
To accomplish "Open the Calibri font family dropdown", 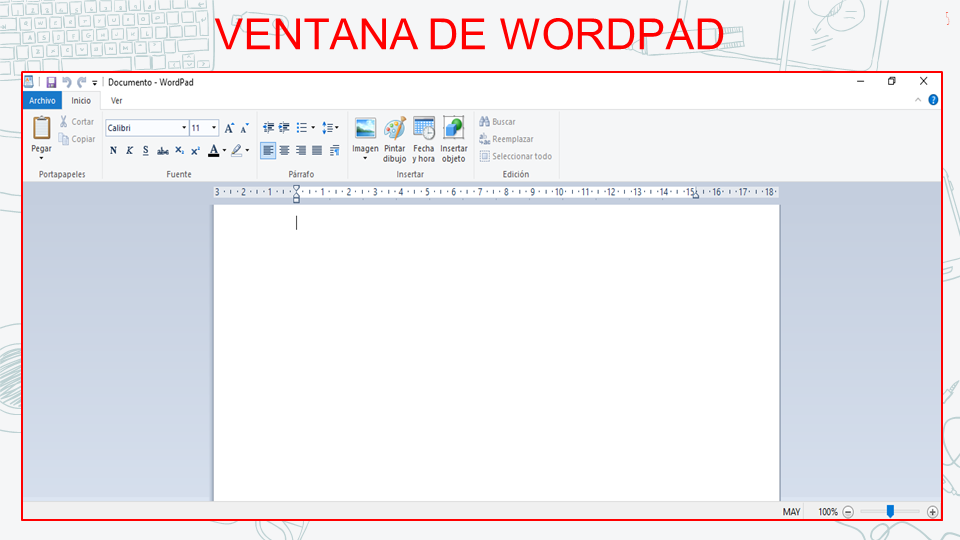I will pyautogui.click(x=184, y=128).
